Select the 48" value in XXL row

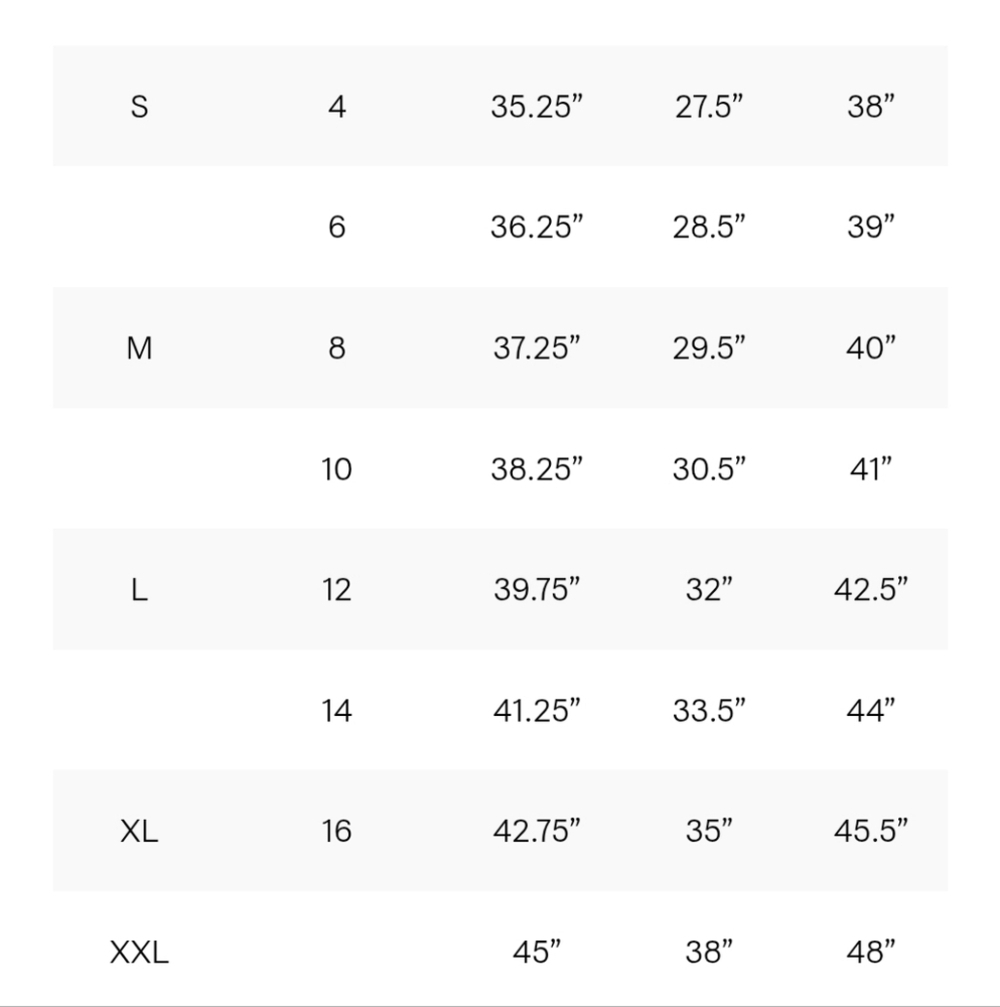pos(871,952)
